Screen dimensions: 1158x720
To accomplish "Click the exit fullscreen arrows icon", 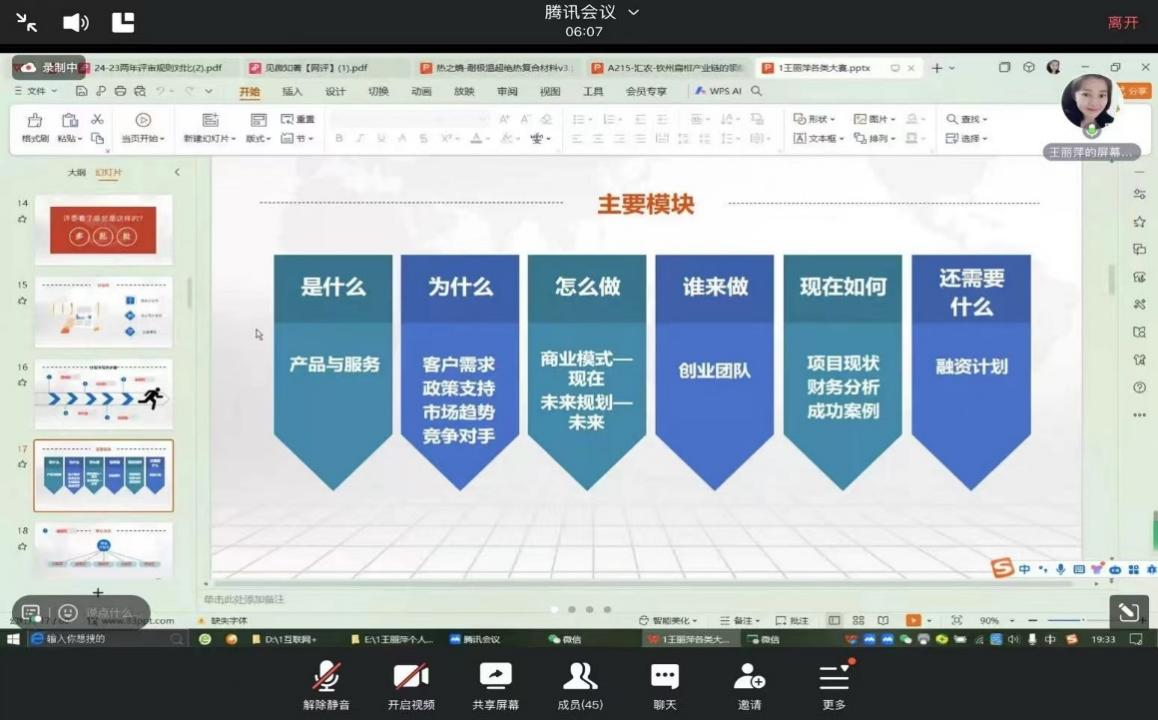I will [27, 22].
